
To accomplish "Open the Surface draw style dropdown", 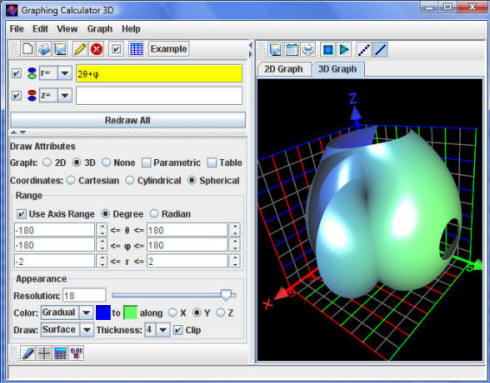I will [x=87, y=330].
